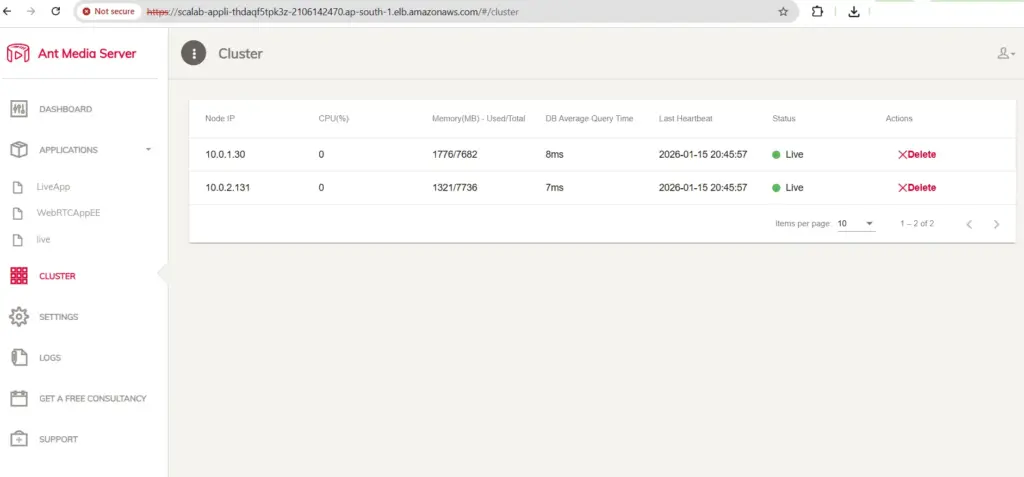Viewport: 1024px width, 477px height.
Task: Open the three-dot menu beside Cluster title
Action: point(193,54)
